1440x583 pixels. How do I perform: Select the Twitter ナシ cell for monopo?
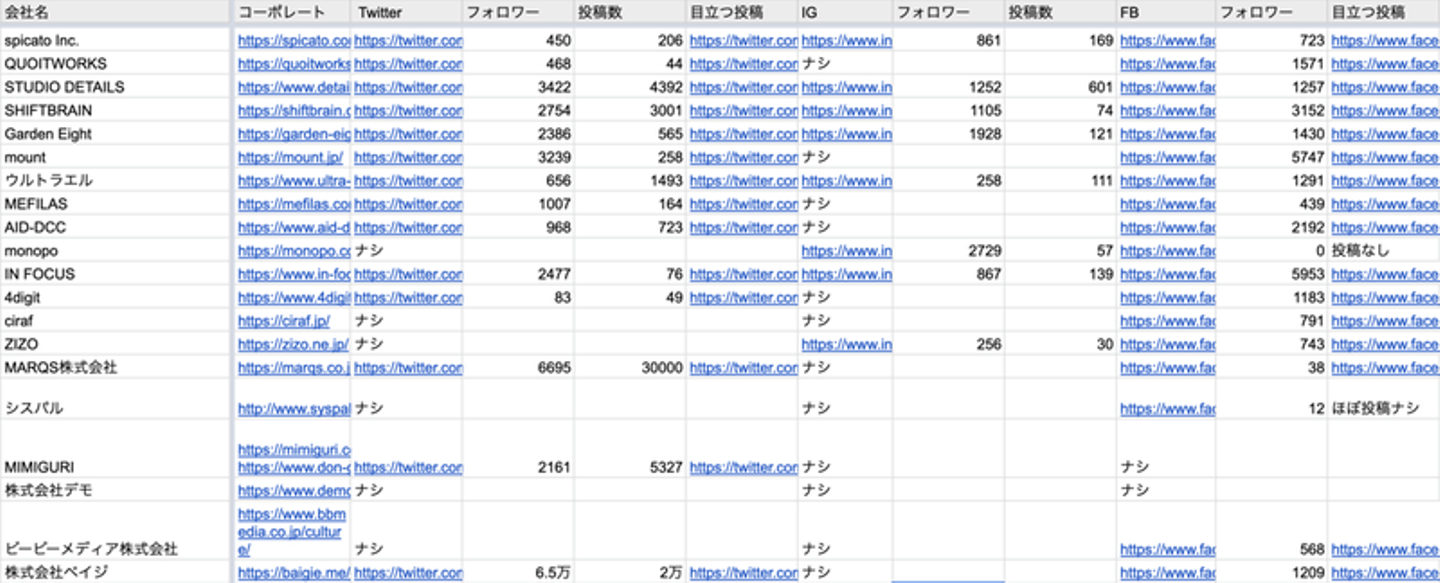click(407, 251)
